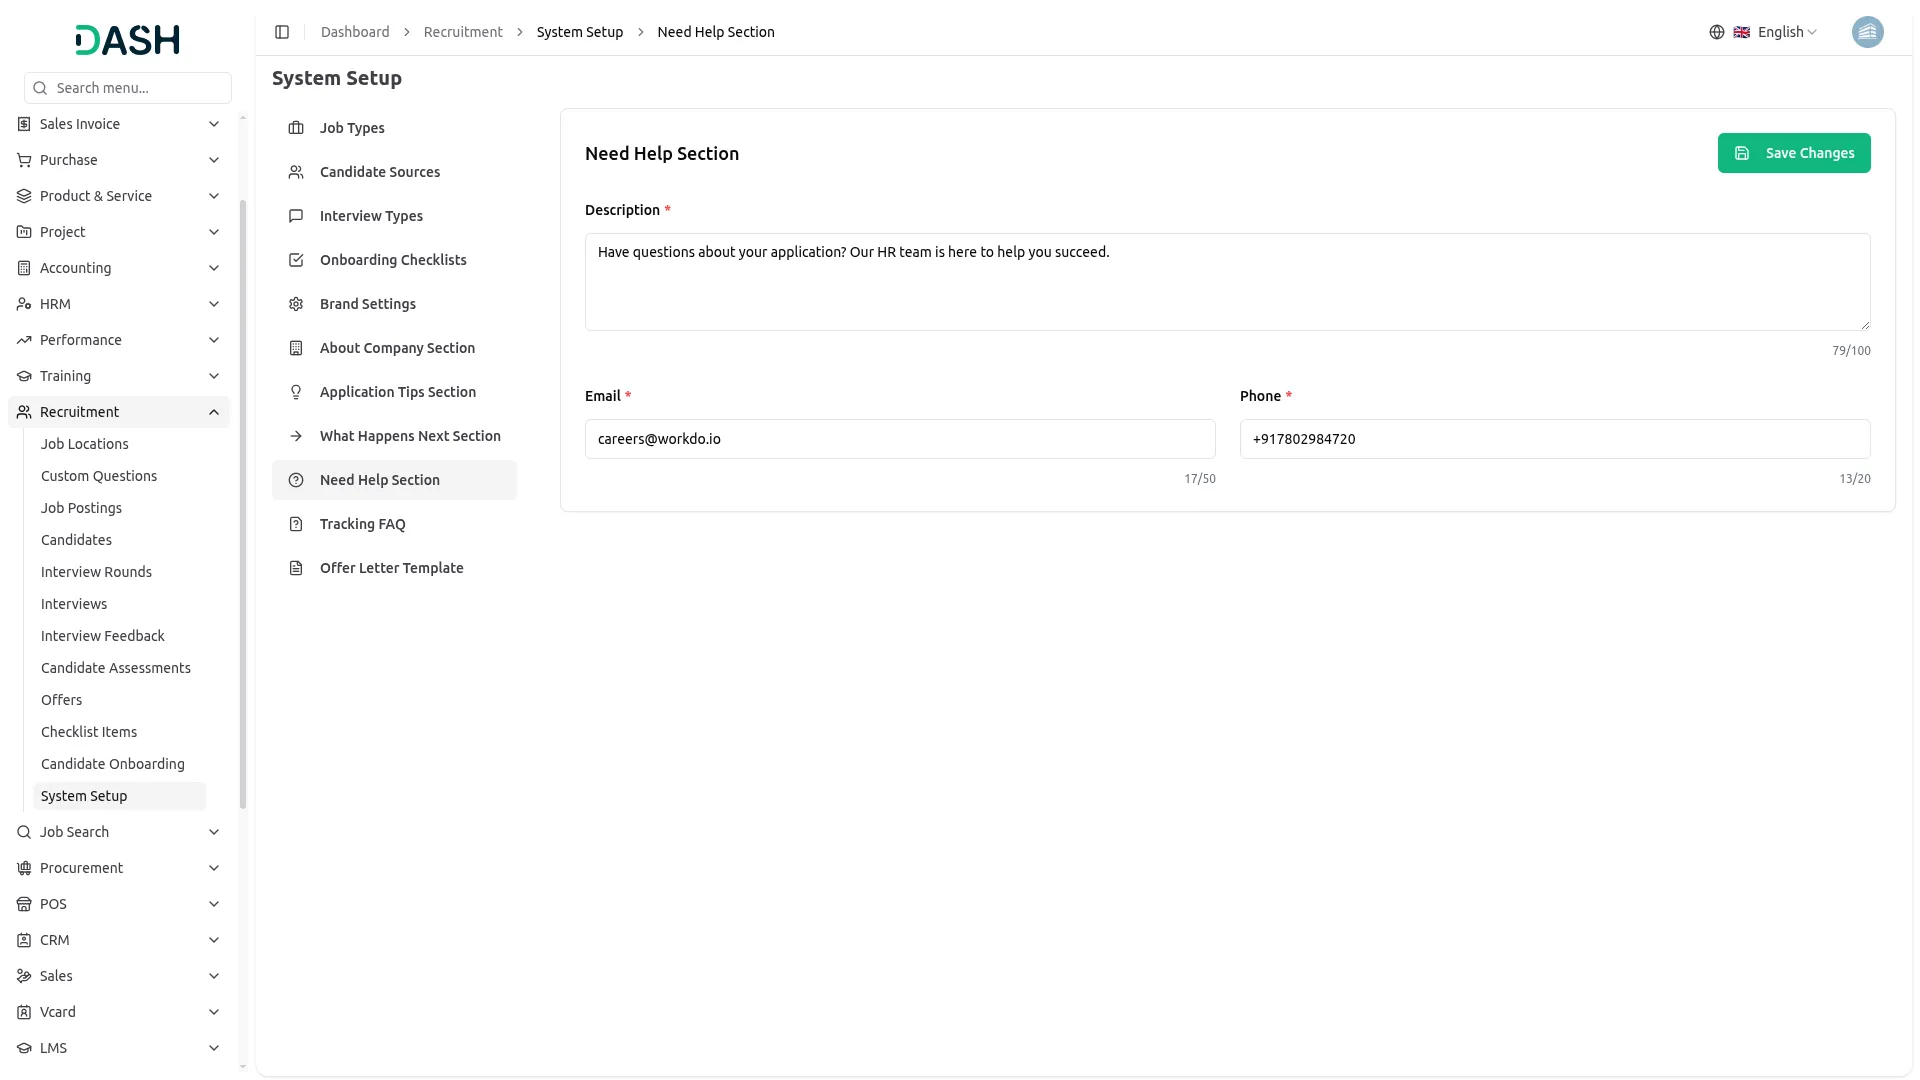The width and height of the screenshot is (1920, 1080).
Task: Select Job Postings in the sidebar
Action: point(81,508)
